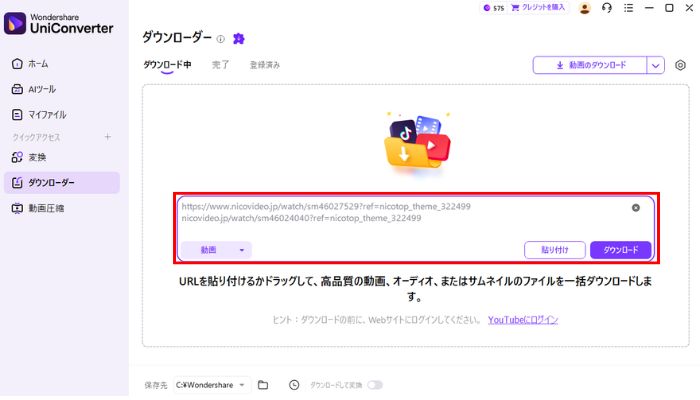
Task: Click the purple extension puzzle icon
Action: tap(239, 39)
